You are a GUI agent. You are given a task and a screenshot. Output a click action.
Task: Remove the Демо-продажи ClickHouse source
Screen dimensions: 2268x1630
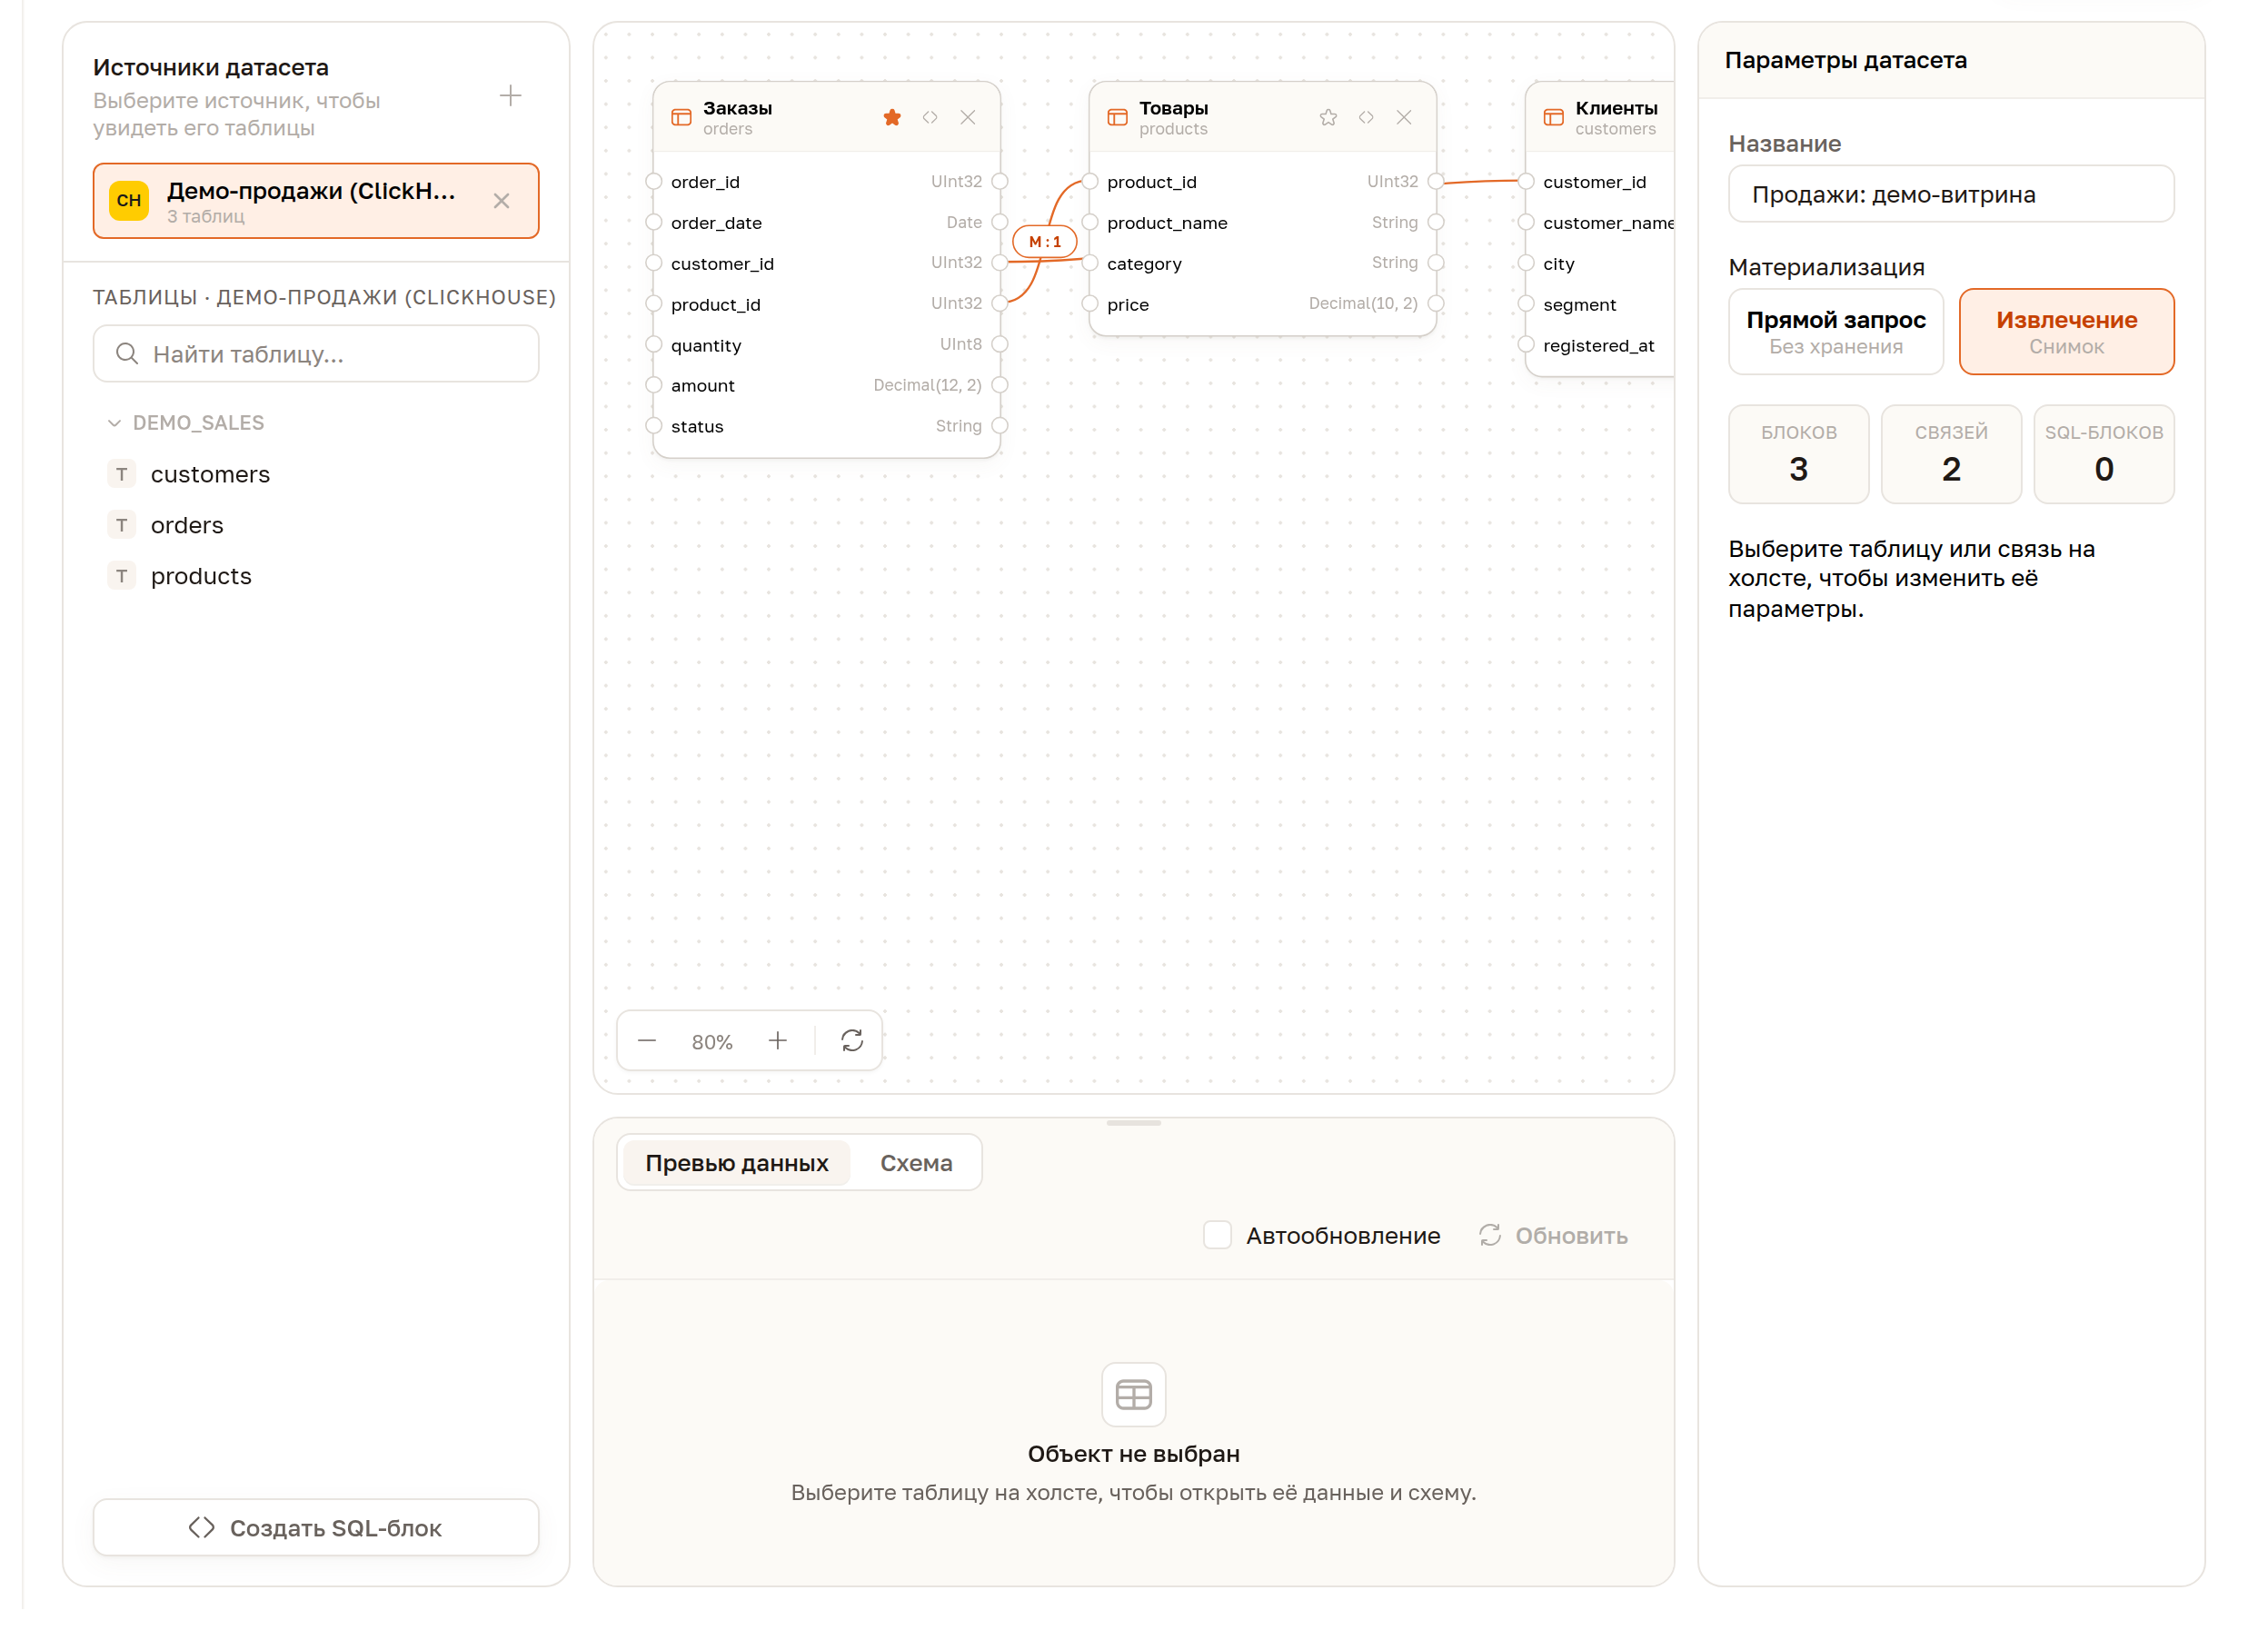[x=501, y=201]
